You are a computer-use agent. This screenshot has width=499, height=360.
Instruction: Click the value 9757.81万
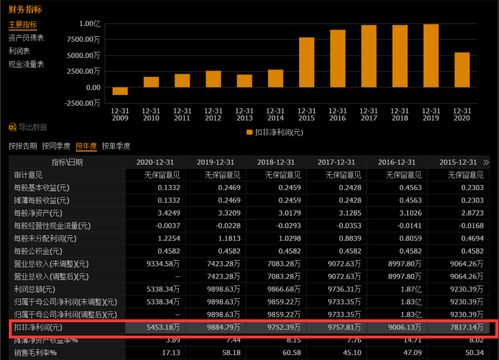point(344,327)
